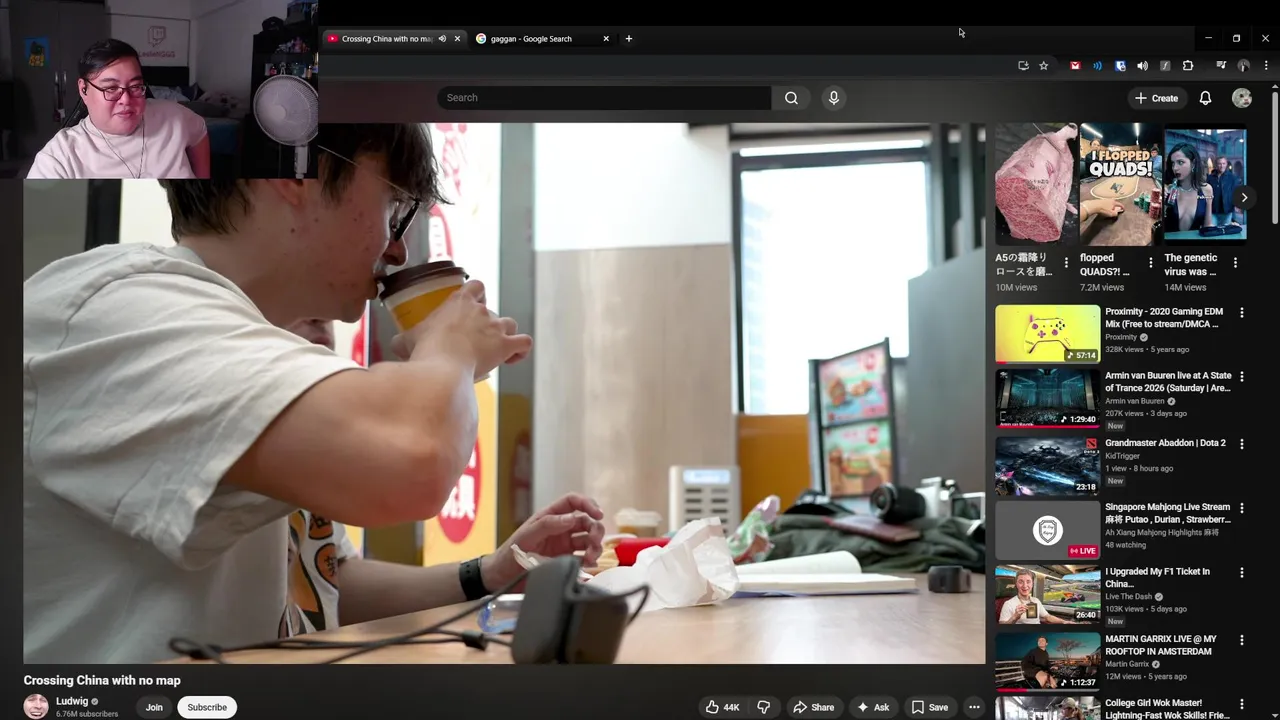The width and height of the screenshot is (1280, 720).
Task: Click the blue sound-waves extension icon
Action: point(1097,66)
